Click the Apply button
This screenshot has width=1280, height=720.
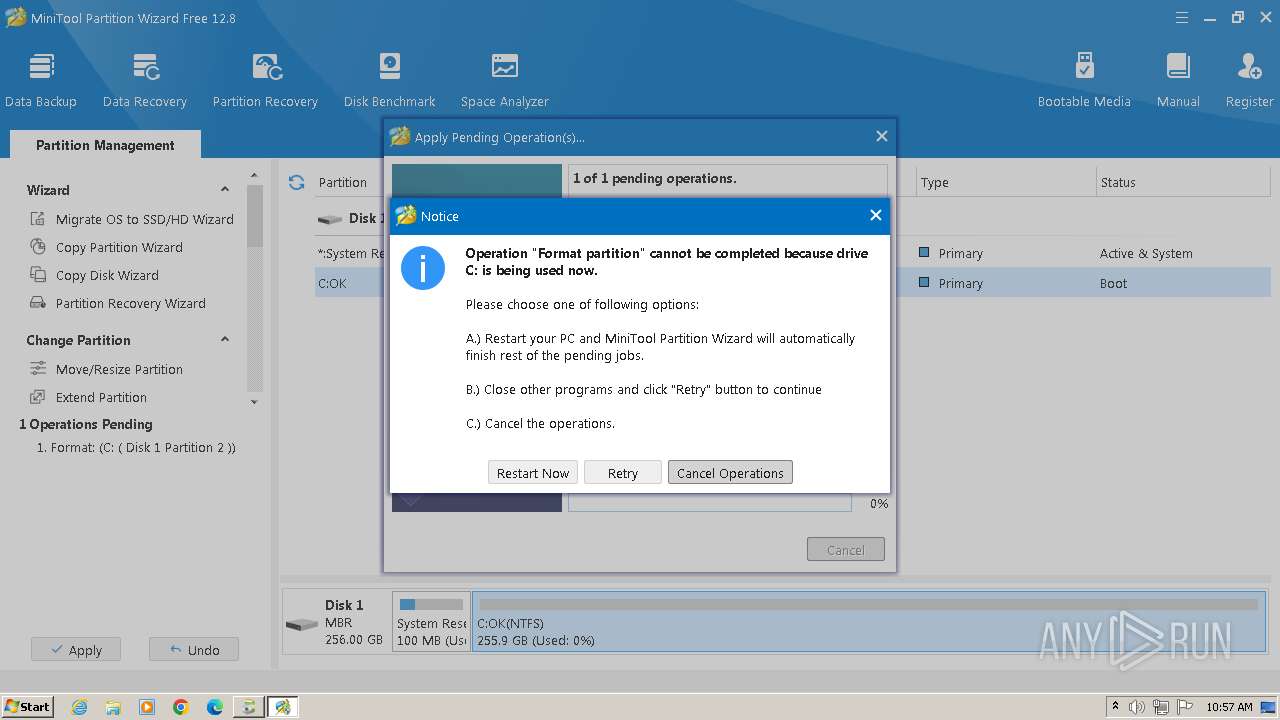click(x=75, y=650)
